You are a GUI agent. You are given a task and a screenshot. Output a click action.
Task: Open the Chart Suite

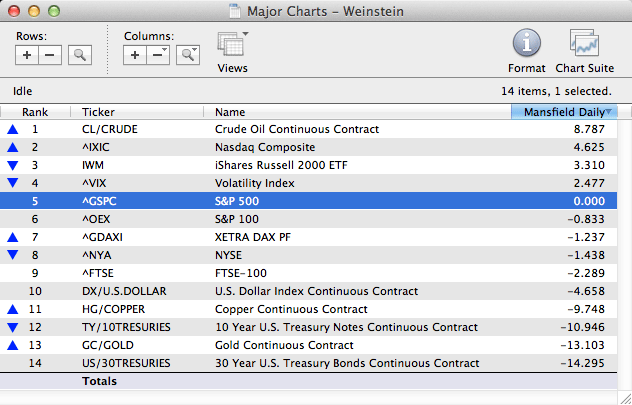pyautogui.click(x=584, y=45)
